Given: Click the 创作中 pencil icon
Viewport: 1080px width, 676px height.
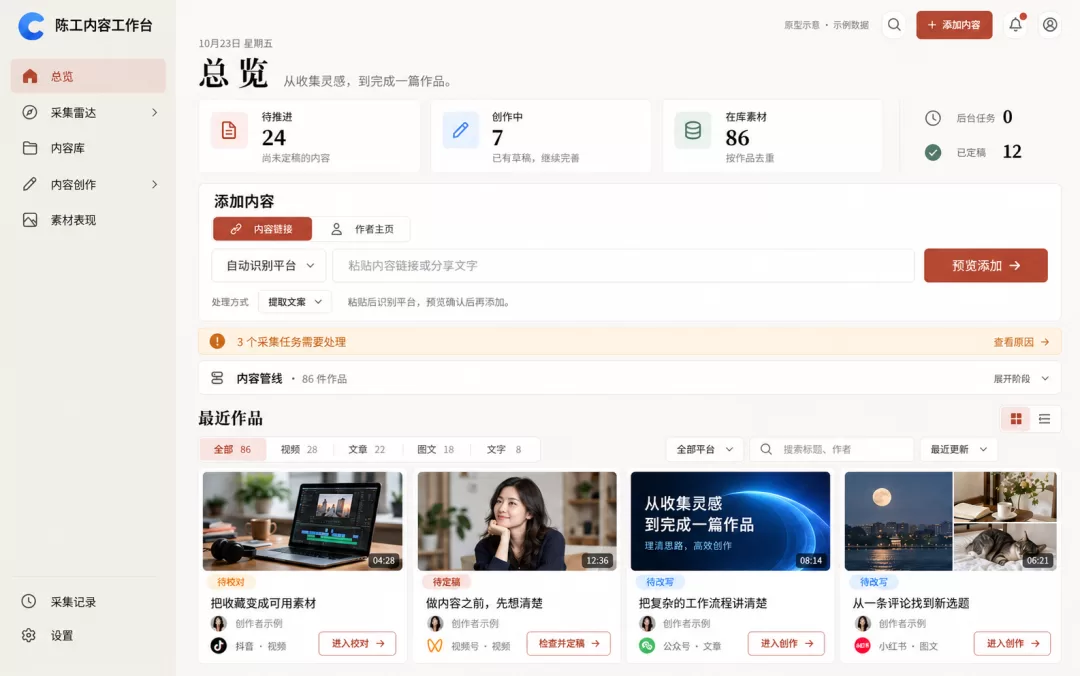Looking at the screenshot, I should point(460,130).
